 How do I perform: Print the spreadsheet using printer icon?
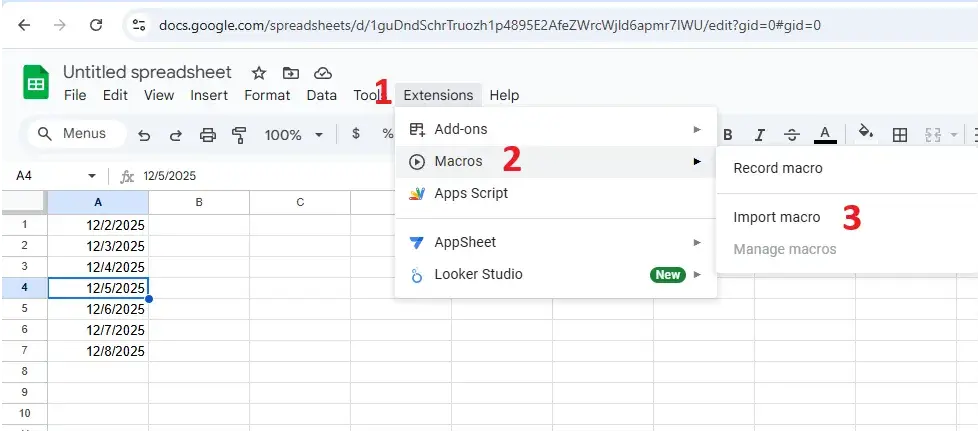(208, 135)
